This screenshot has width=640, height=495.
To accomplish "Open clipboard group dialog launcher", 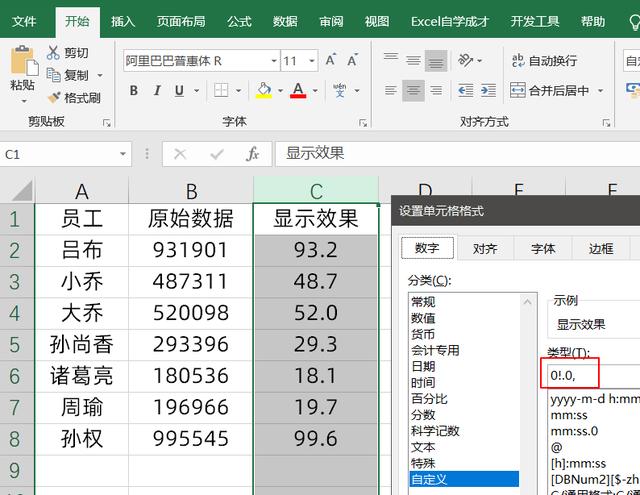I will [107, 122].
